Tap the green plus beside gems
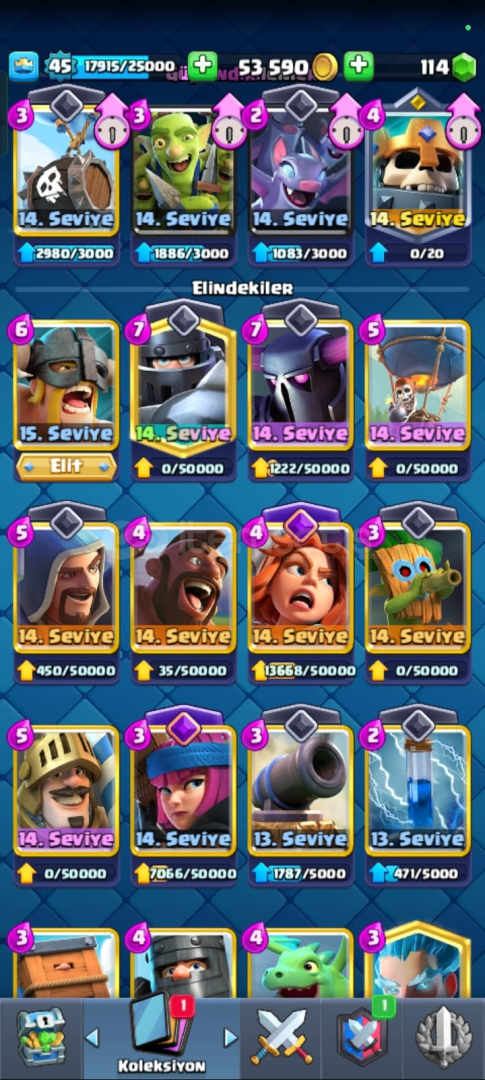Image resolution: width=485 pixels, height=1080 pixels. pos(358,66)
